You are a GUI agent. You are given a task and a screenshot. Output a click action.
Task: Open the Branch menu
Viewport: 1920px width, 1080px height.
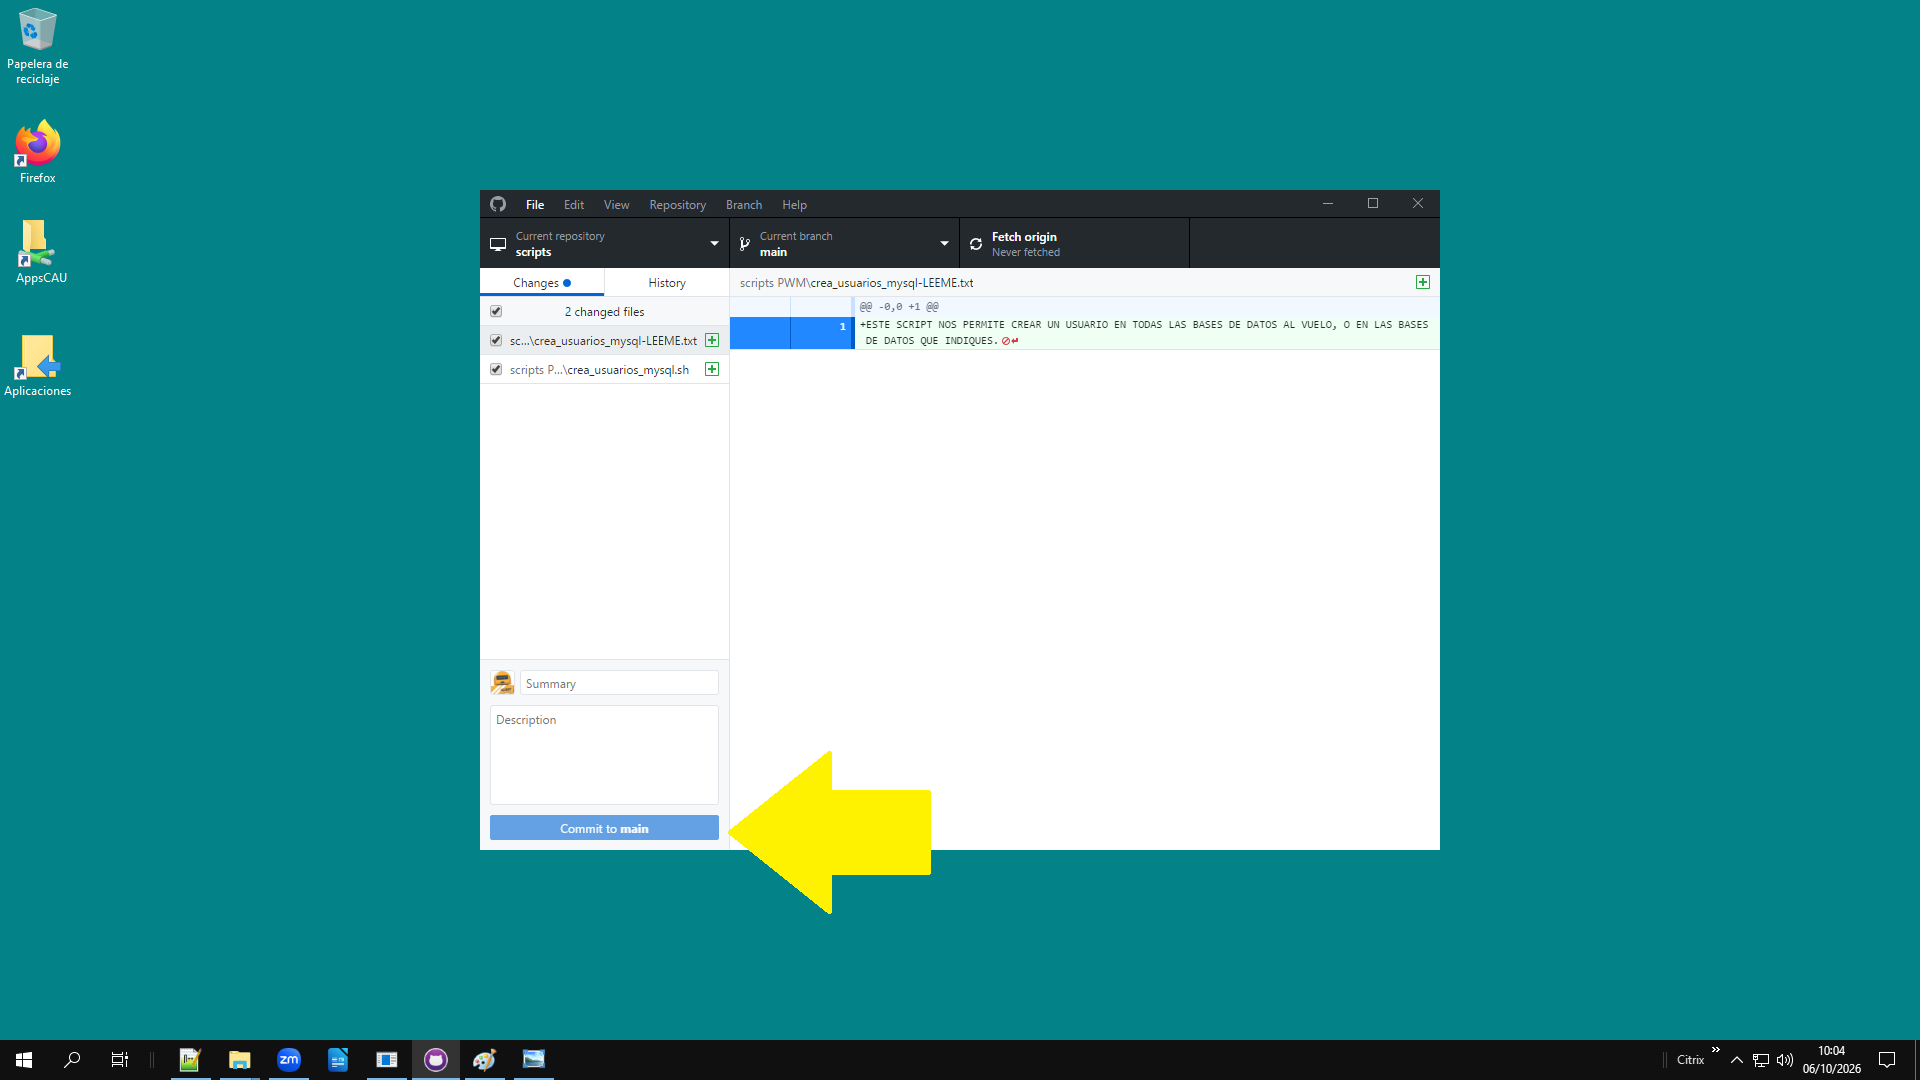tap(744, 204)
